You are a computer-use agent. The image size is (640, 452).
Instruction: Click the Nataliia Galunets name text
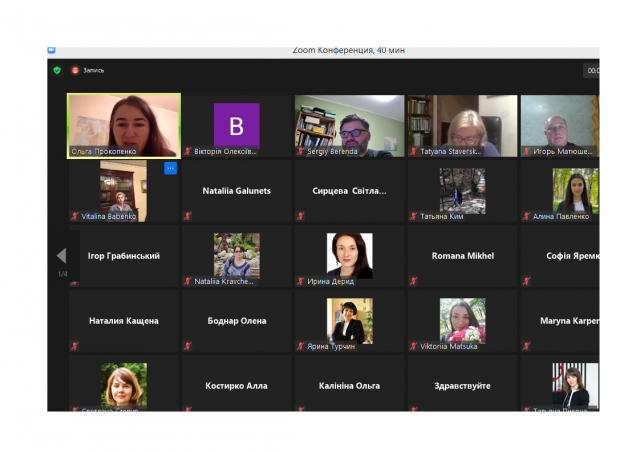point(237,191)
